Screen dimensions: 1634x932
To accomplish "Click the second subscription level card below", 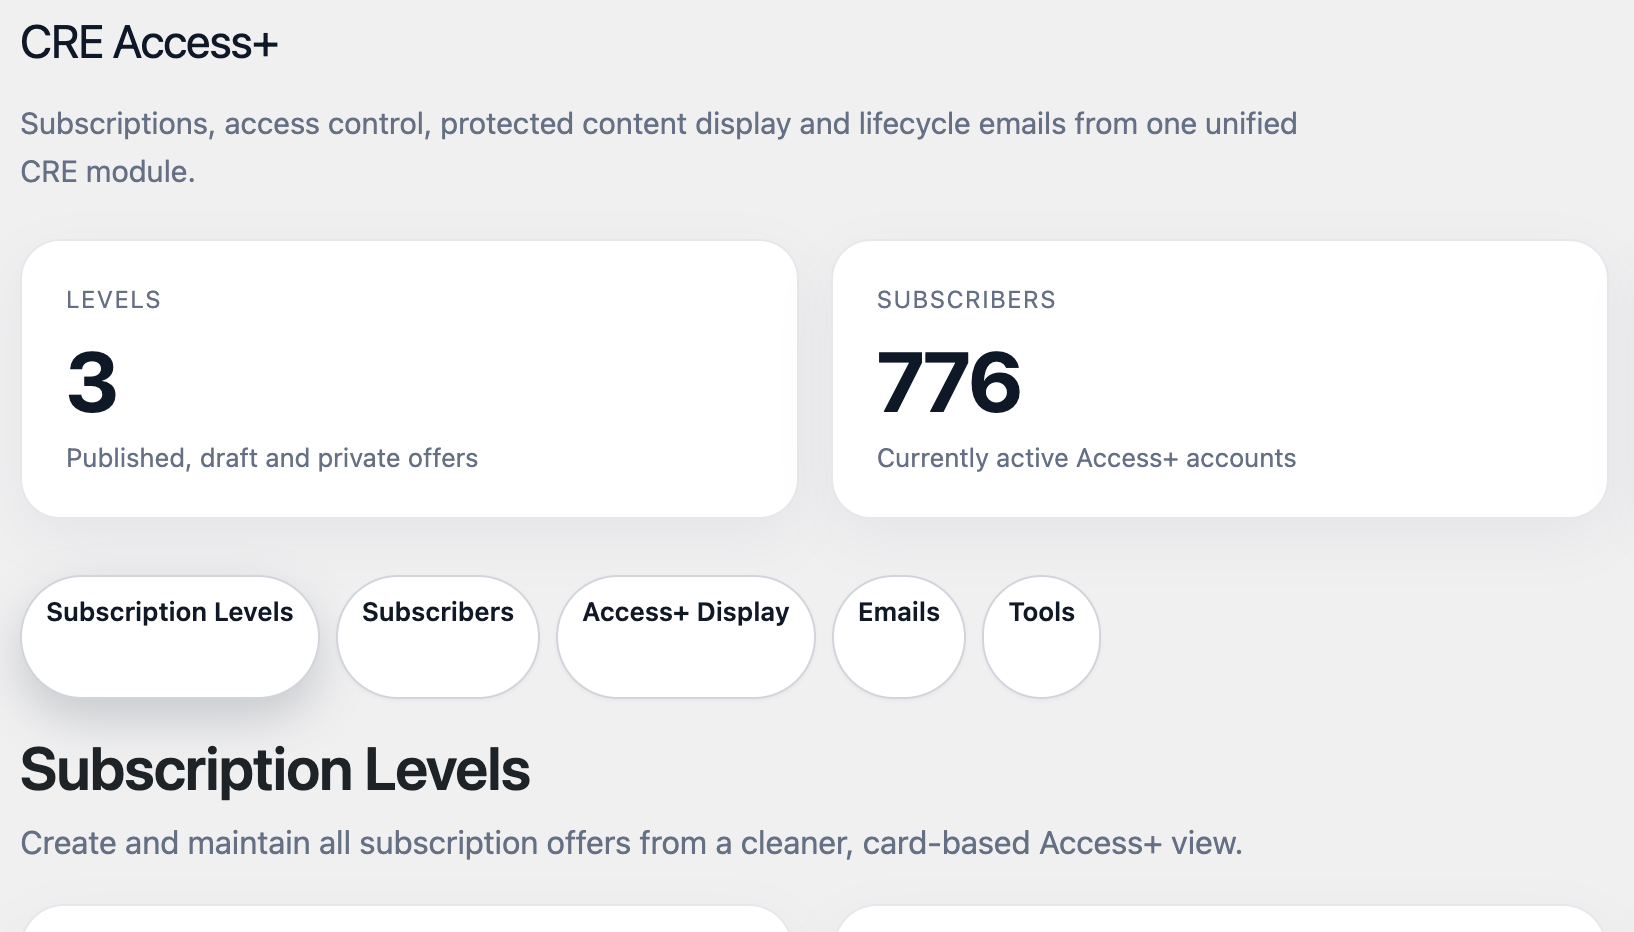I will (1220, 919).
